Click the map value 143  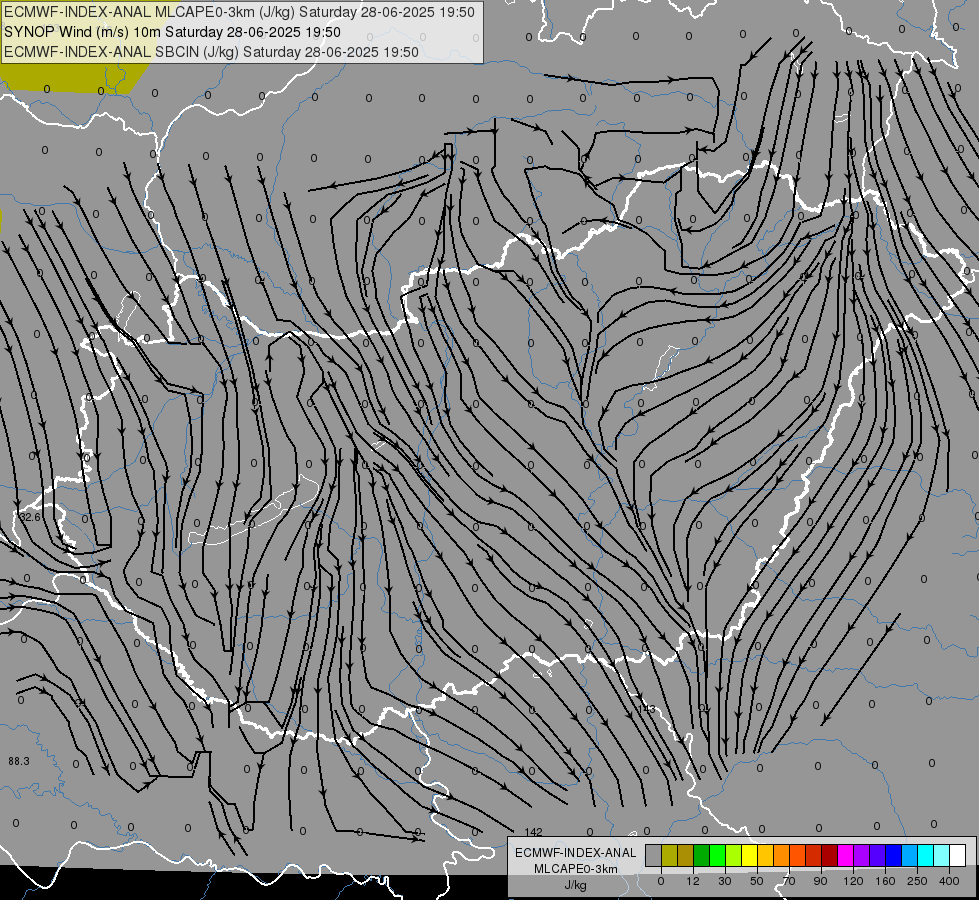coord(647,709)
